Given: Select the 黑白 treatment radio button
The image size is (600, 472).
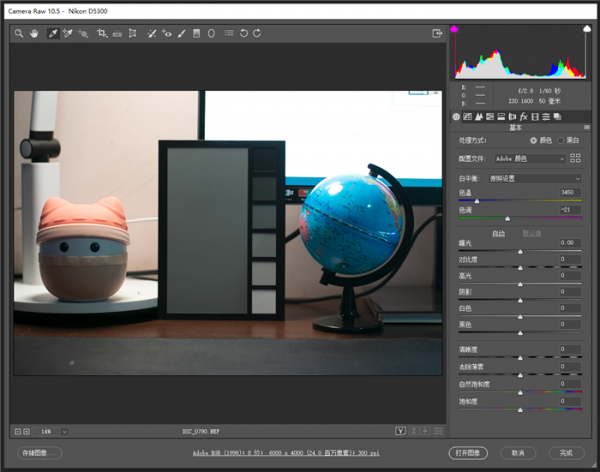Looking at the screenshot, I should pos(560,141).
